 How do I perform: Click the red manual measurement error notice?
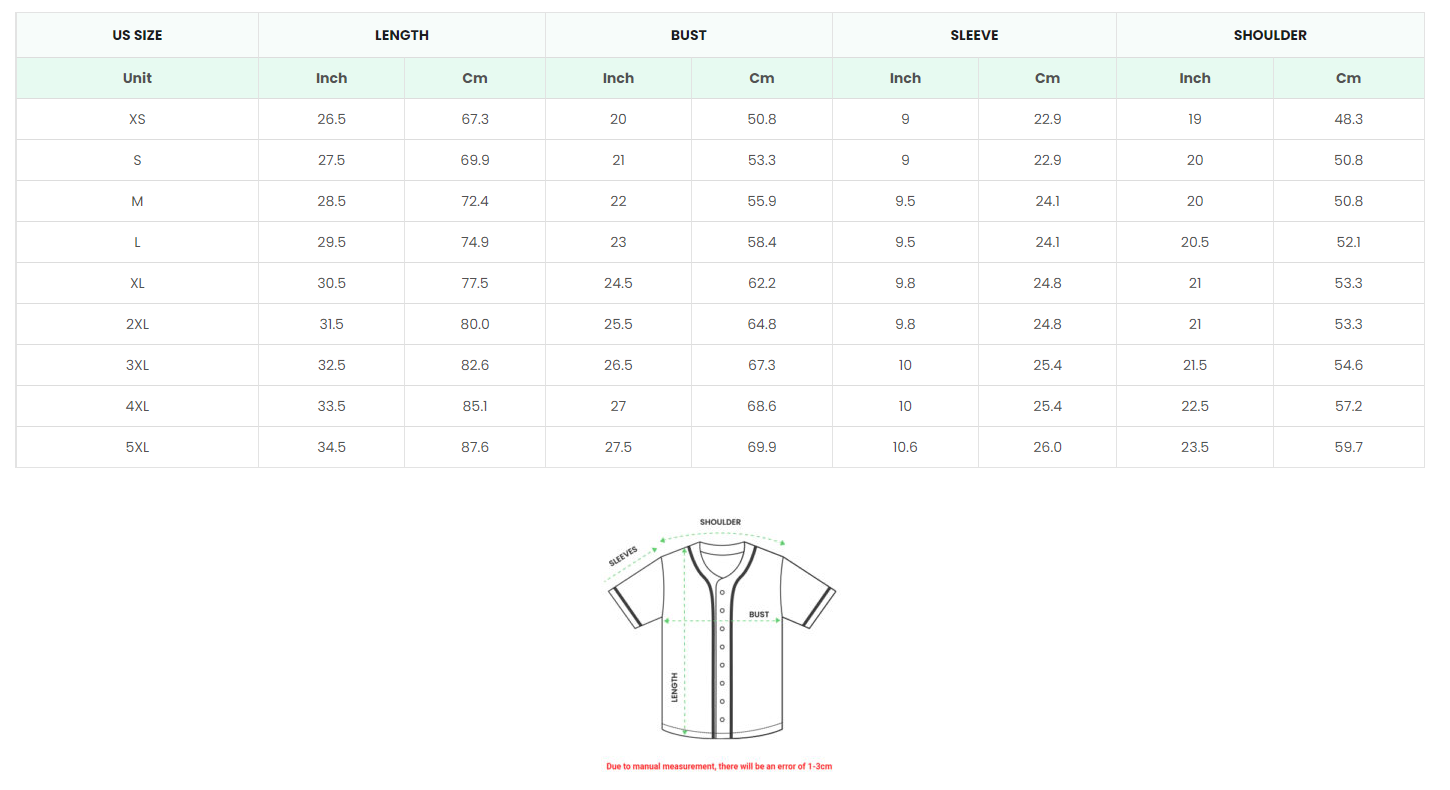(x=719, y=766)
